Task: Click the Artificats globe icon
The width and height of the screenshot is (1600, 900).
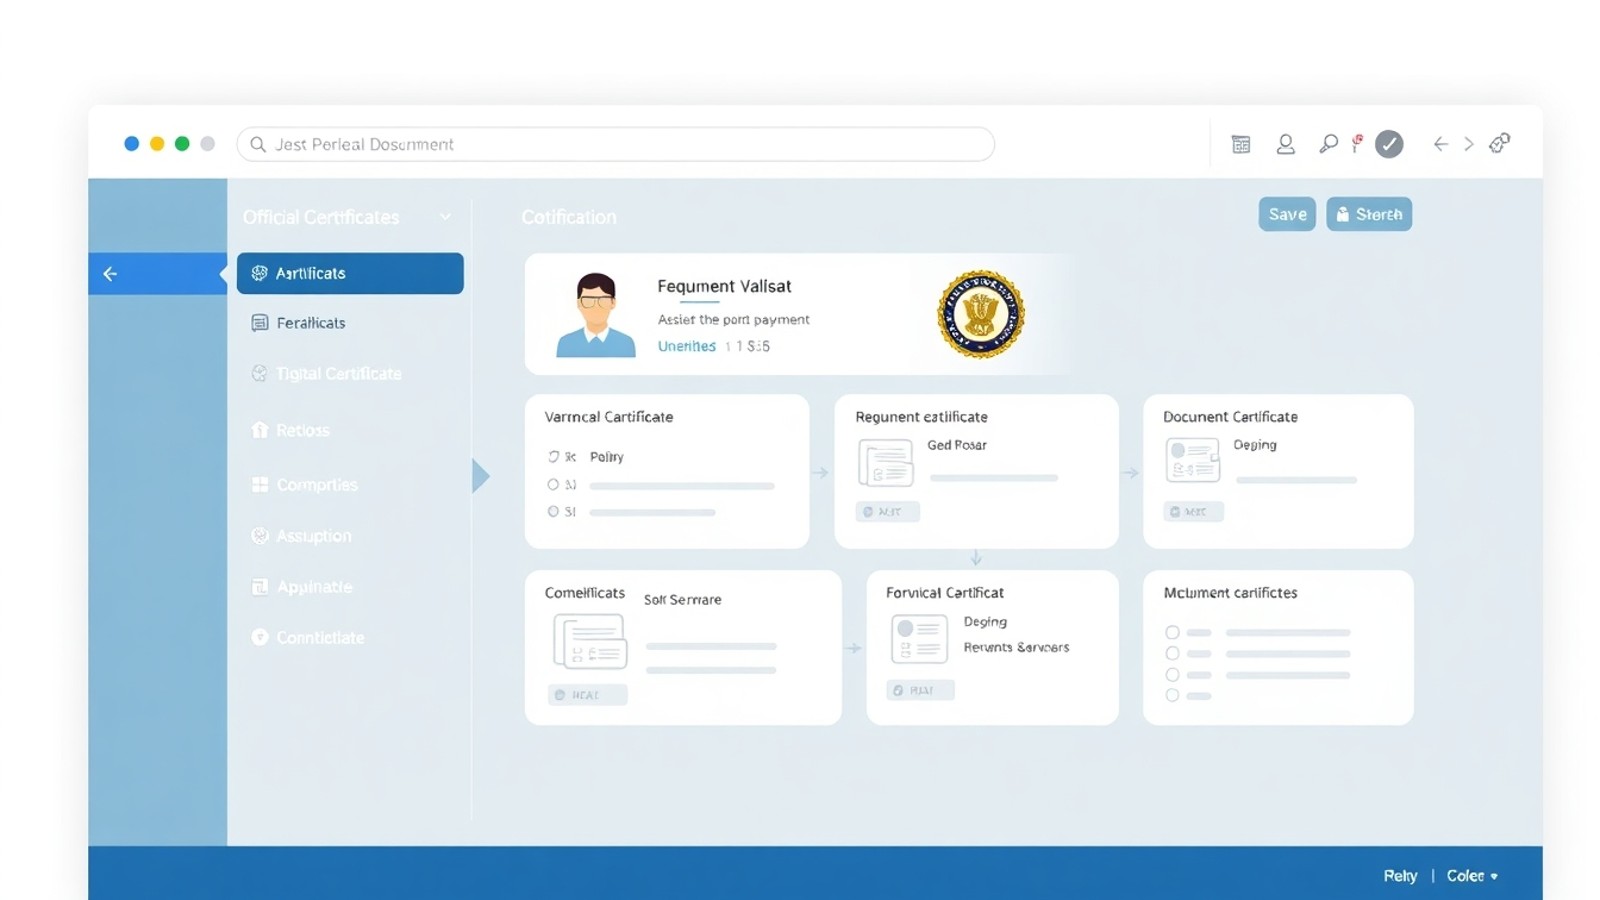Action: pyautogui.click(x=260, y=273)
